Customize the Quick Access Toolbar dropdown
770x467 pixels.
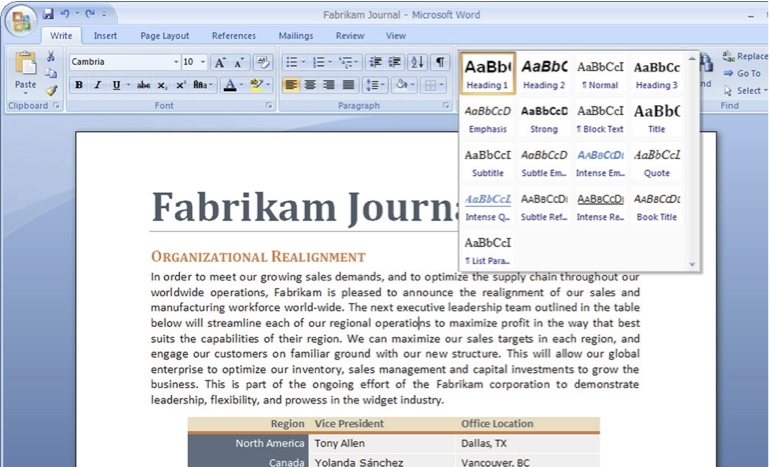click(x=104, y=14)
